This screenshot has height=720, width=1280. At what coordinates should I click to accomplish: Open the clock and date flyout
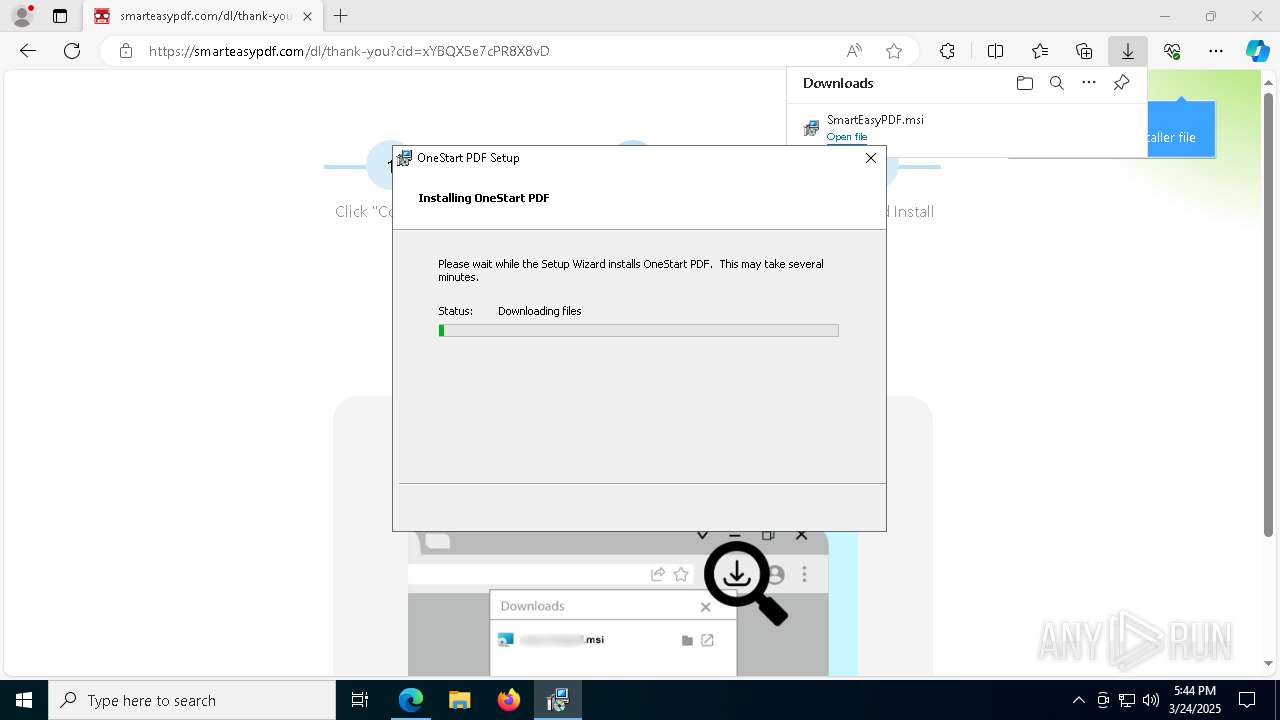click(1194, 700)
